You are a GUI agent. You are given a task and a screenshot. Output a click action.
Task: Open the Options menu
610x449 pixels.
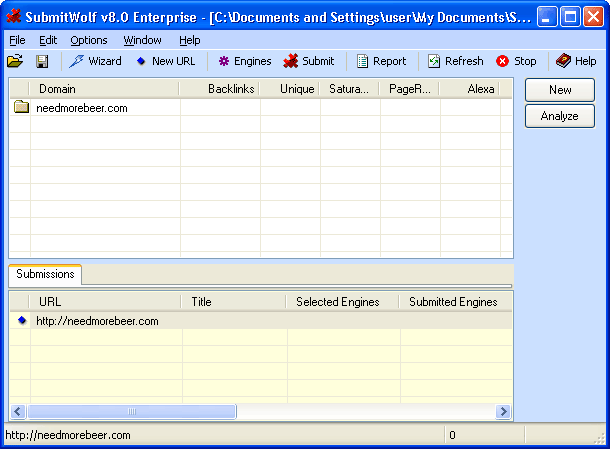[89, 40]
